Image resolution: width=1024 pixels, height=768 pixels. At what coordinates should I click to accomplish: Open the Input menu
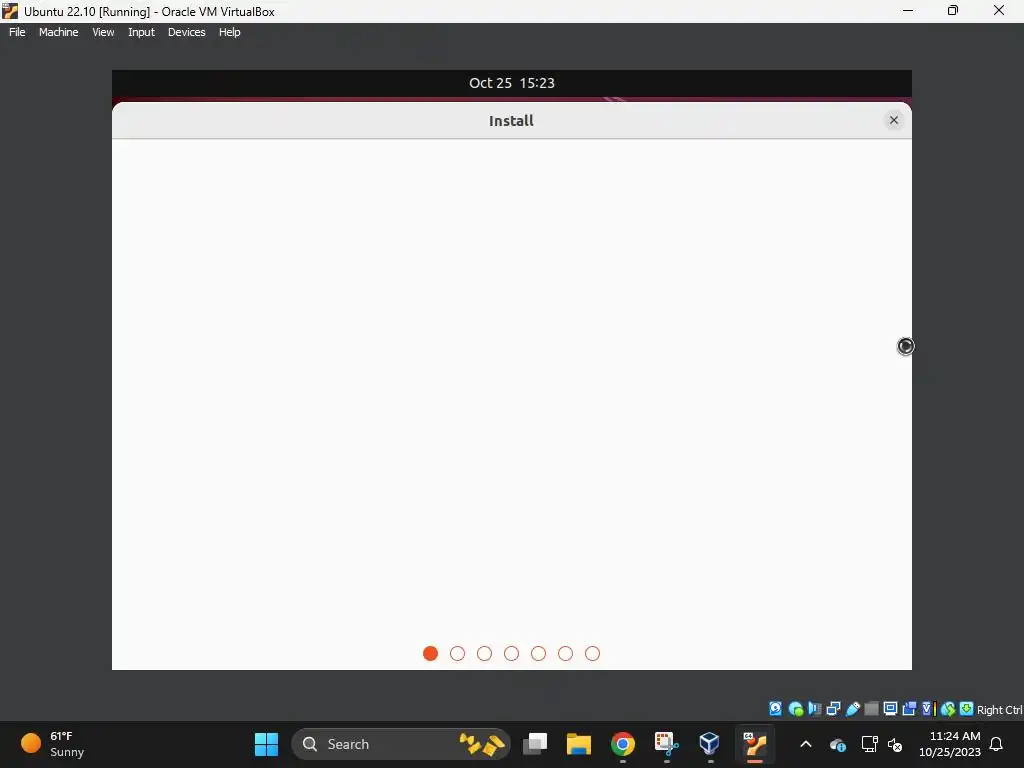tap(141, 32)
